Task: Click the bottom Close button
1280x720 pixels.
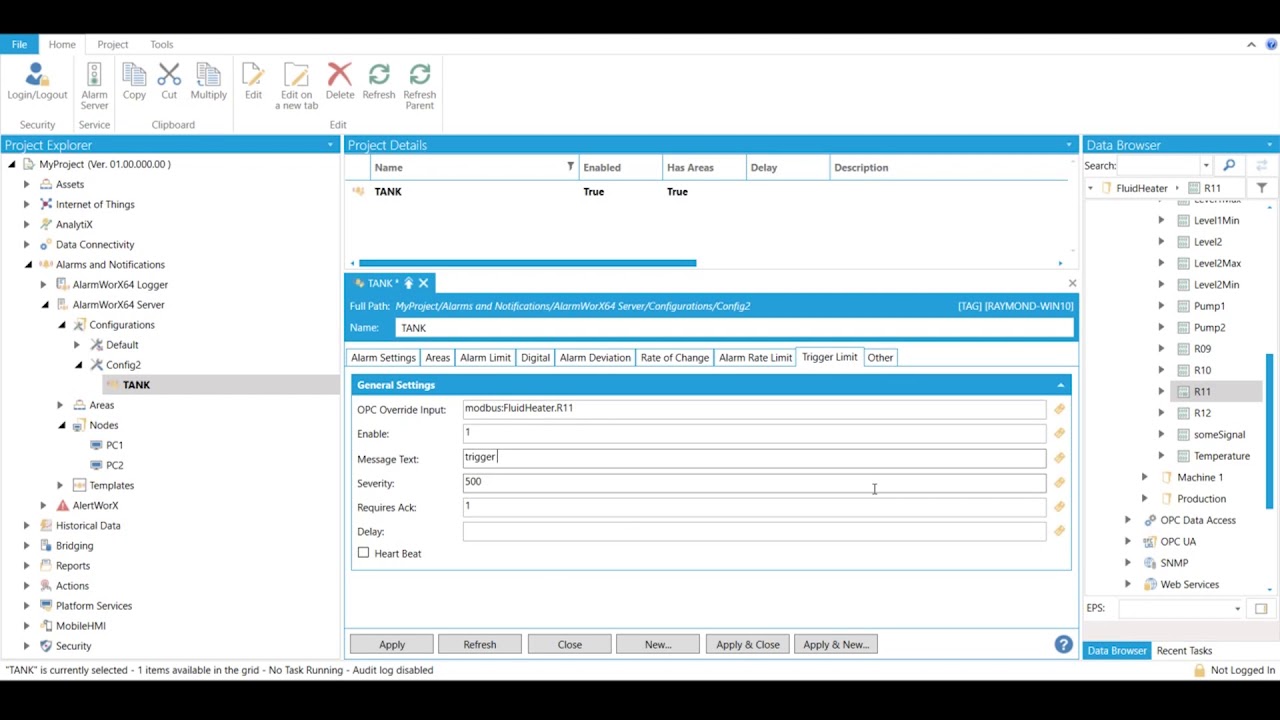Action: coord(570,644)
